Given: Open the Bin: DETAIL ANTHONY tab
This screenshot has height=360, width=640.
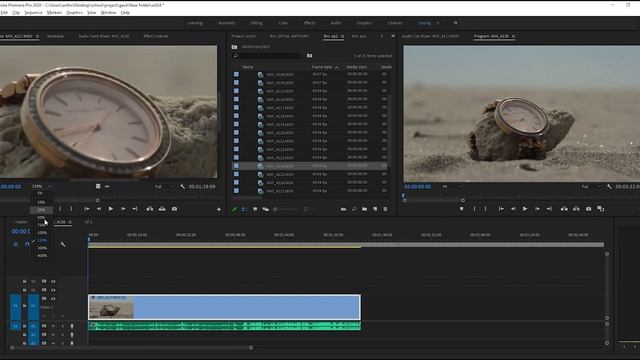Looking at the screenshot, I should click(x=289, y=36).
